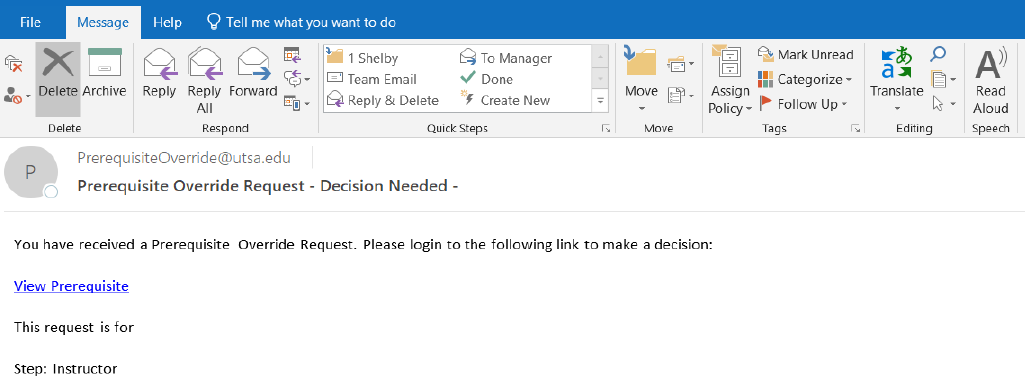Open the Rules dropdown
This screenshot has width=1025, height=387.
coord(681,64)
